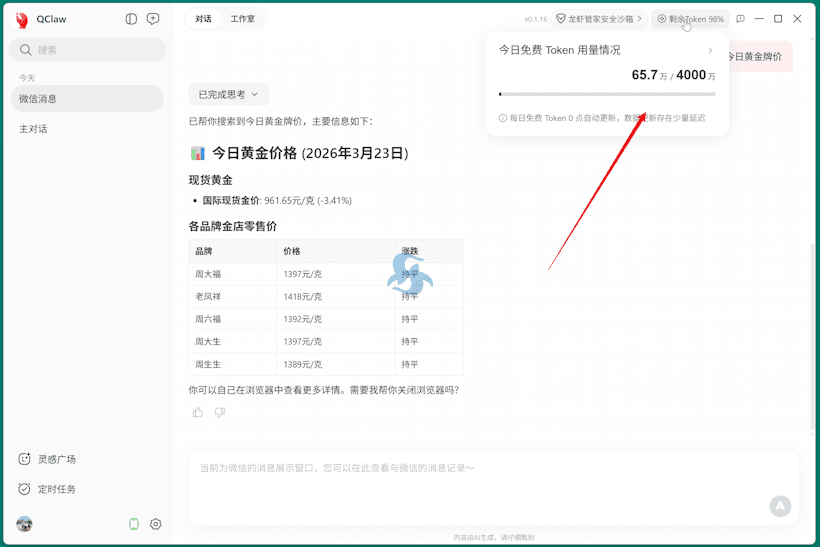Expand Token usage details chevron

[710, 50]
